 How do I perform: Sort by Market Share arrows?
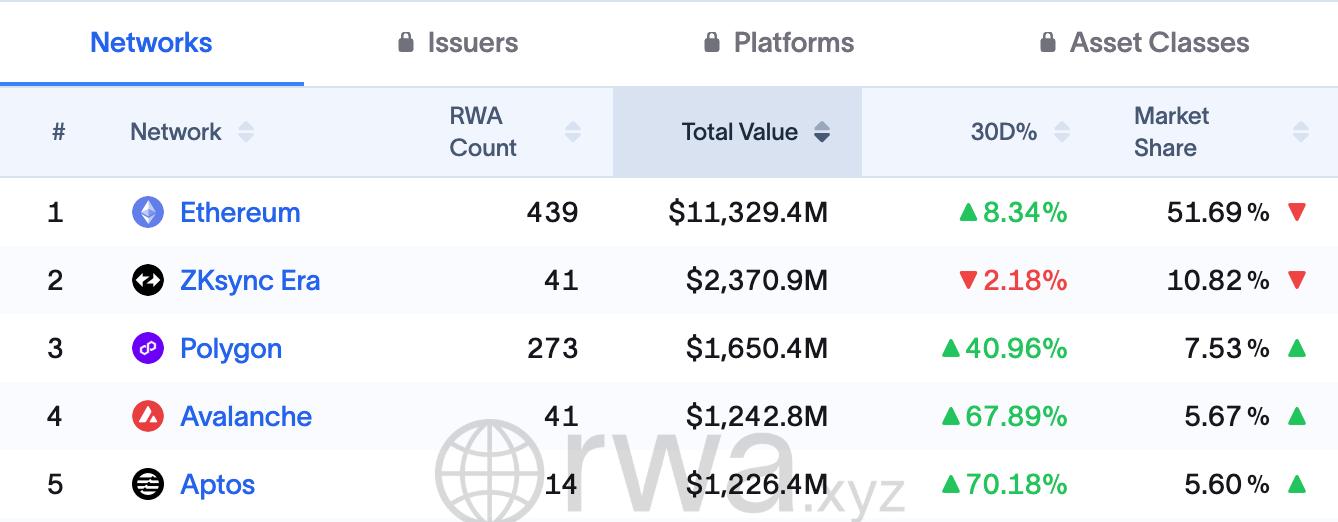click(1300, 132)
